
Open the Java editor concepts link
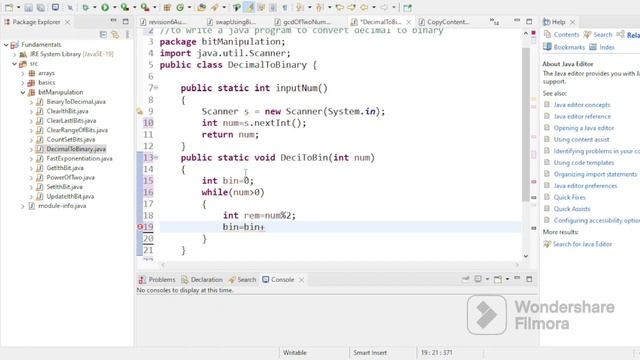click(582, 105)
